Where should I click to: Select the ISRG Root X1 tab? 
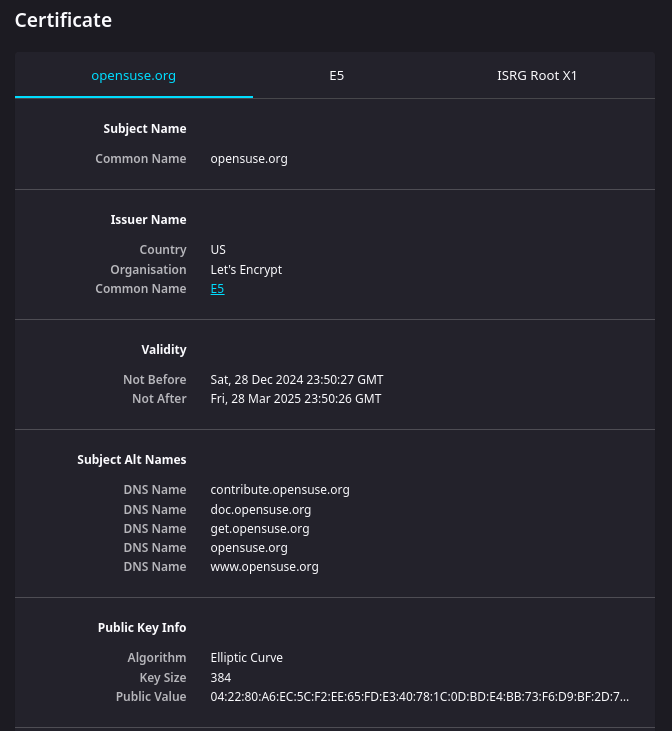click(537, 76)
